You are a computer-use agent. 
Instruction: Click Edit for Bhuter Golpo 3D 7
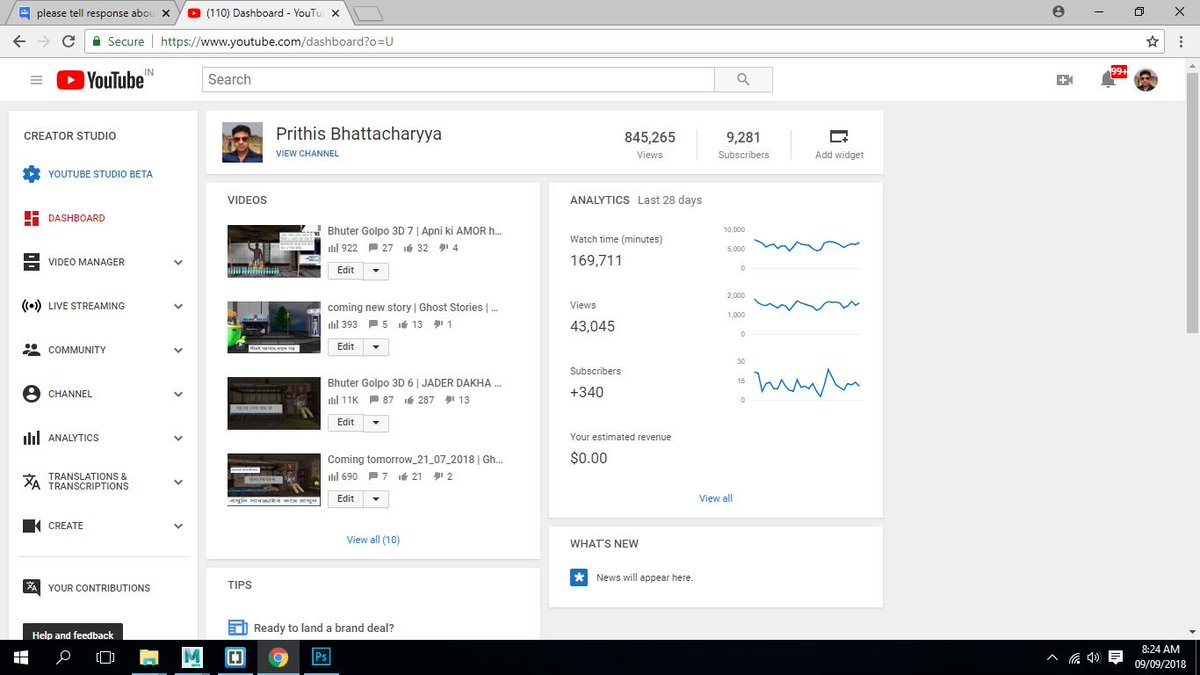[345, 271]
